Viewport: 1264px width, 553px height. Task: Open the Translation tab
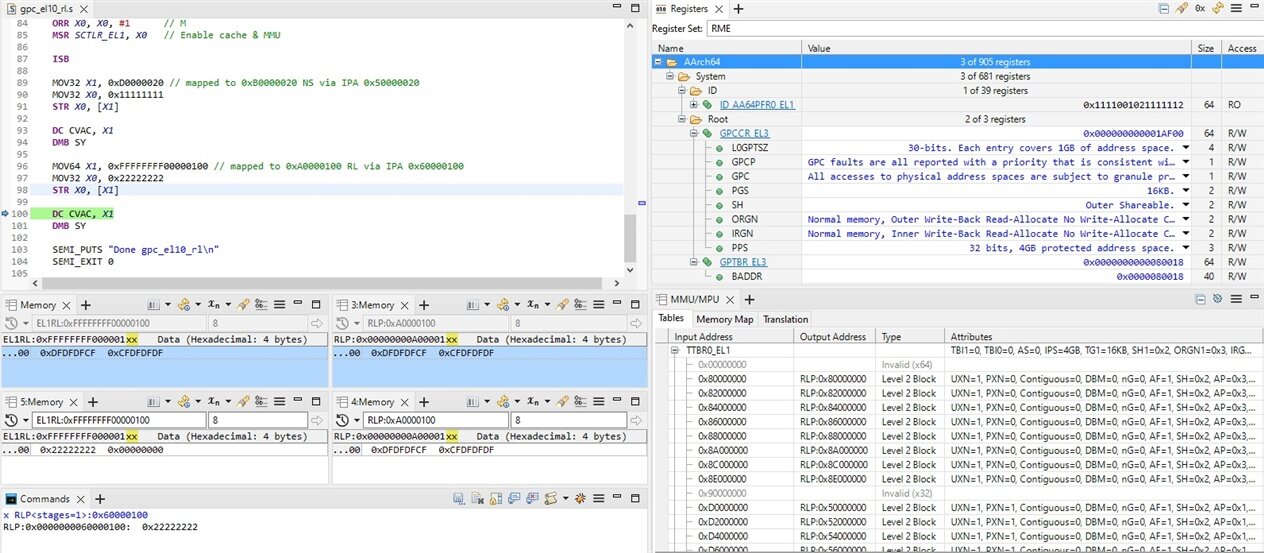pos(785,319)
